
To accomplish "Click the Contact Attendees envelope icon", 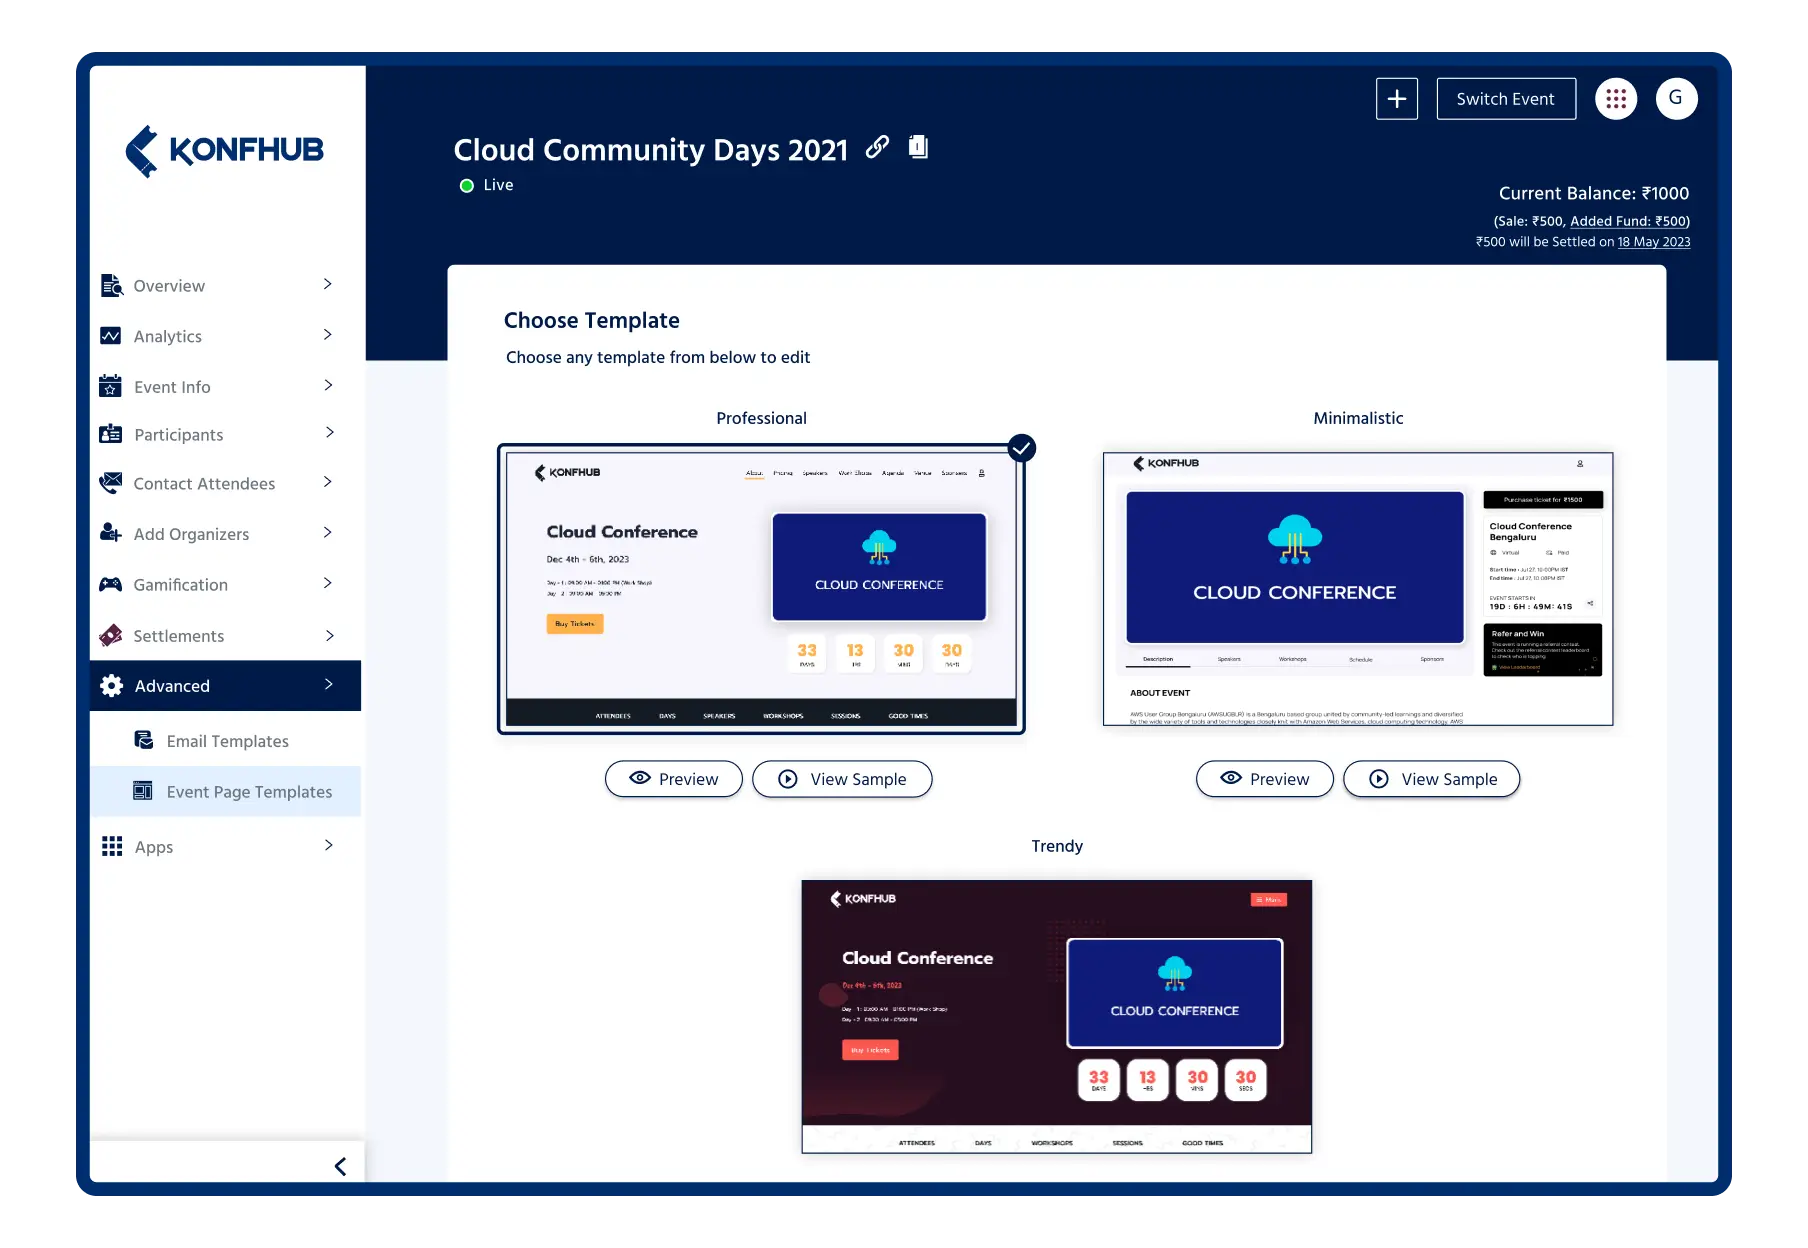I will coord(111,483).
